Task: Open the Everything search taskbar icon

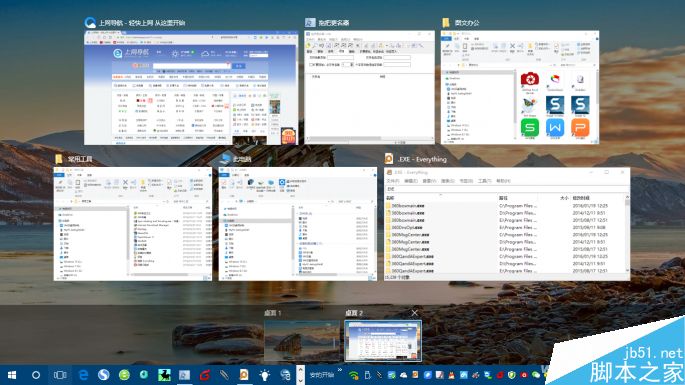Action: tap(244, 375)
